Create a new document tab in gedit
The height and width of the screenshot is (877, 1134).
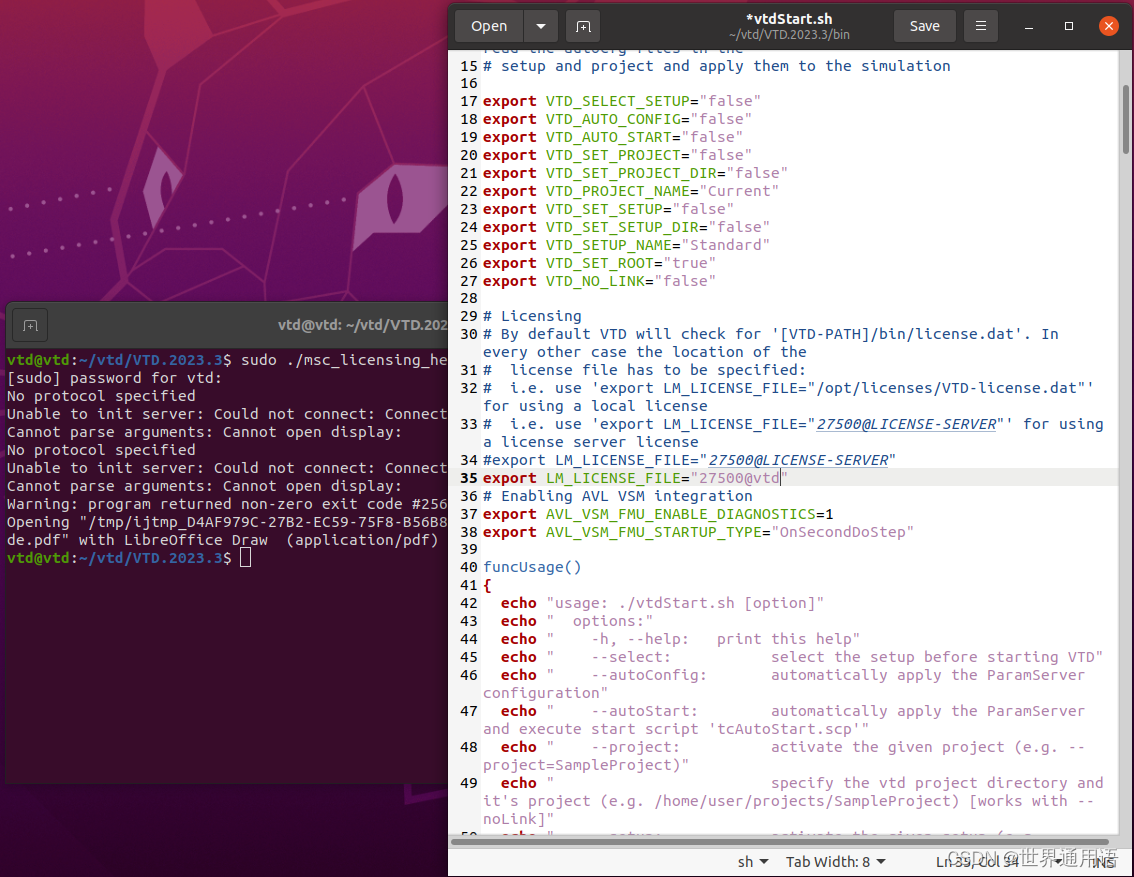click(x=583, y=26)
